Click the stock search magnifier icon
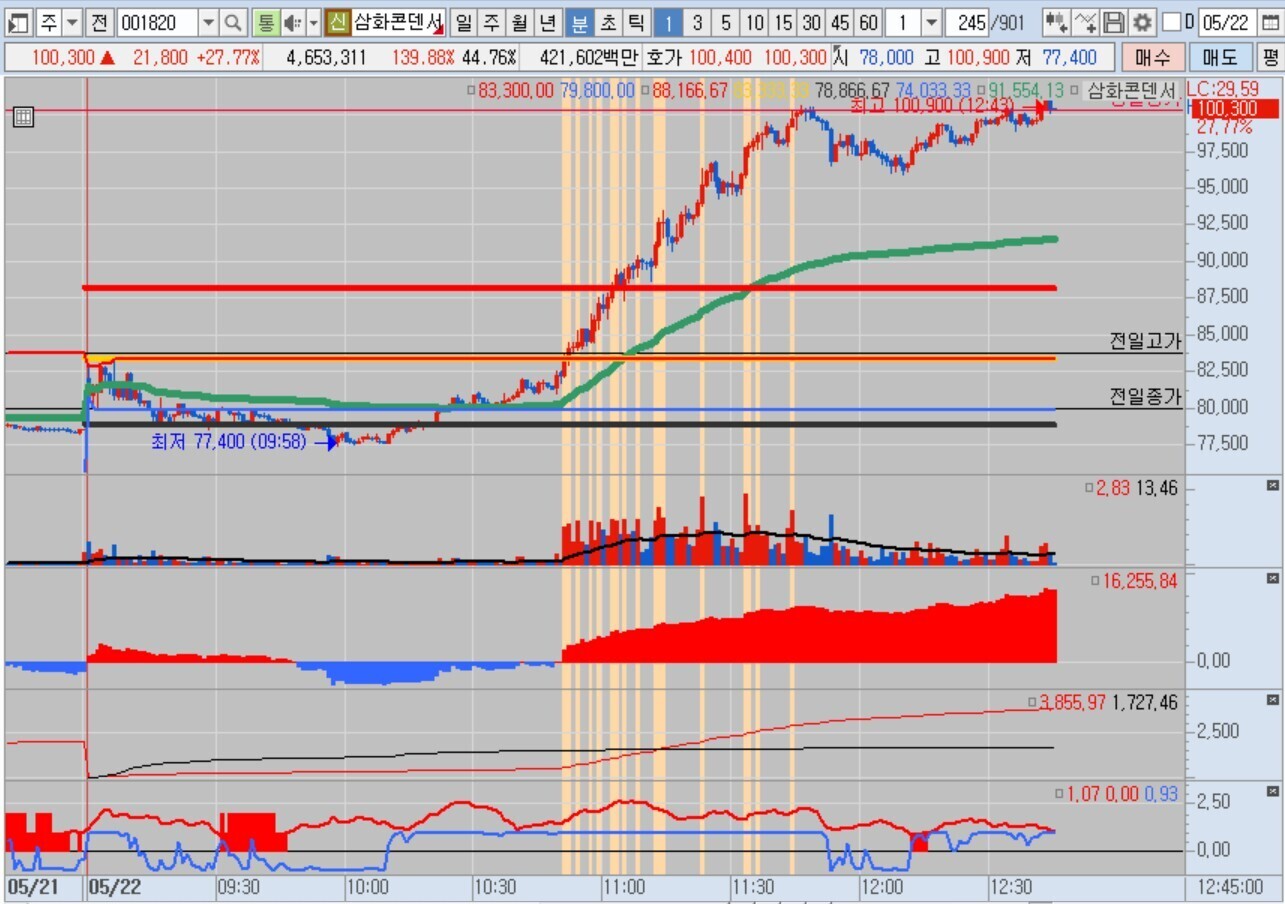Screen dimensions: 1285x904 click(232, 22)
